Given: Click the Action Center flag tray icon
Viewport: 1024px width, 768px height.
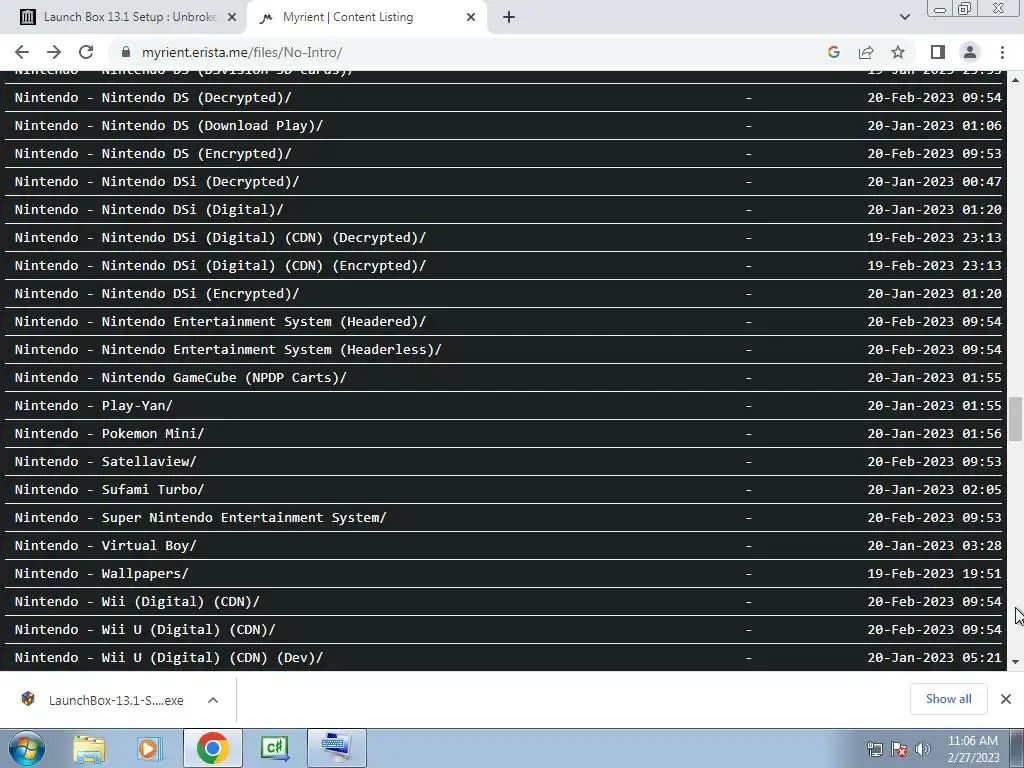Looking at the screenshot, I should [x=899, y=749].
